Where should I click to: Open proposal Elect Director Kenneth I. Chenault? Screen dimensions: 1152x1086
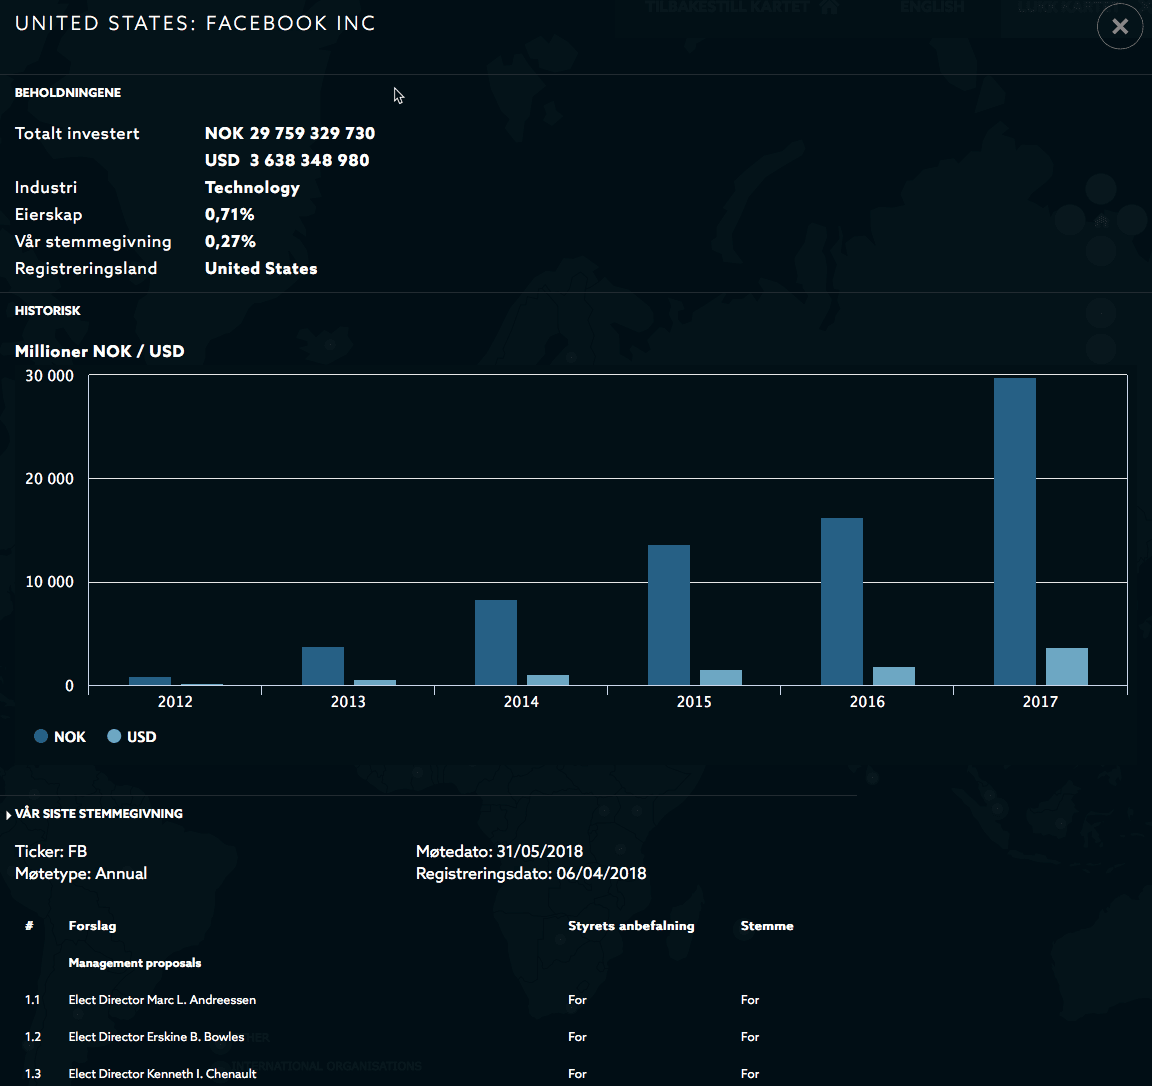click(x=162, y=1074)
